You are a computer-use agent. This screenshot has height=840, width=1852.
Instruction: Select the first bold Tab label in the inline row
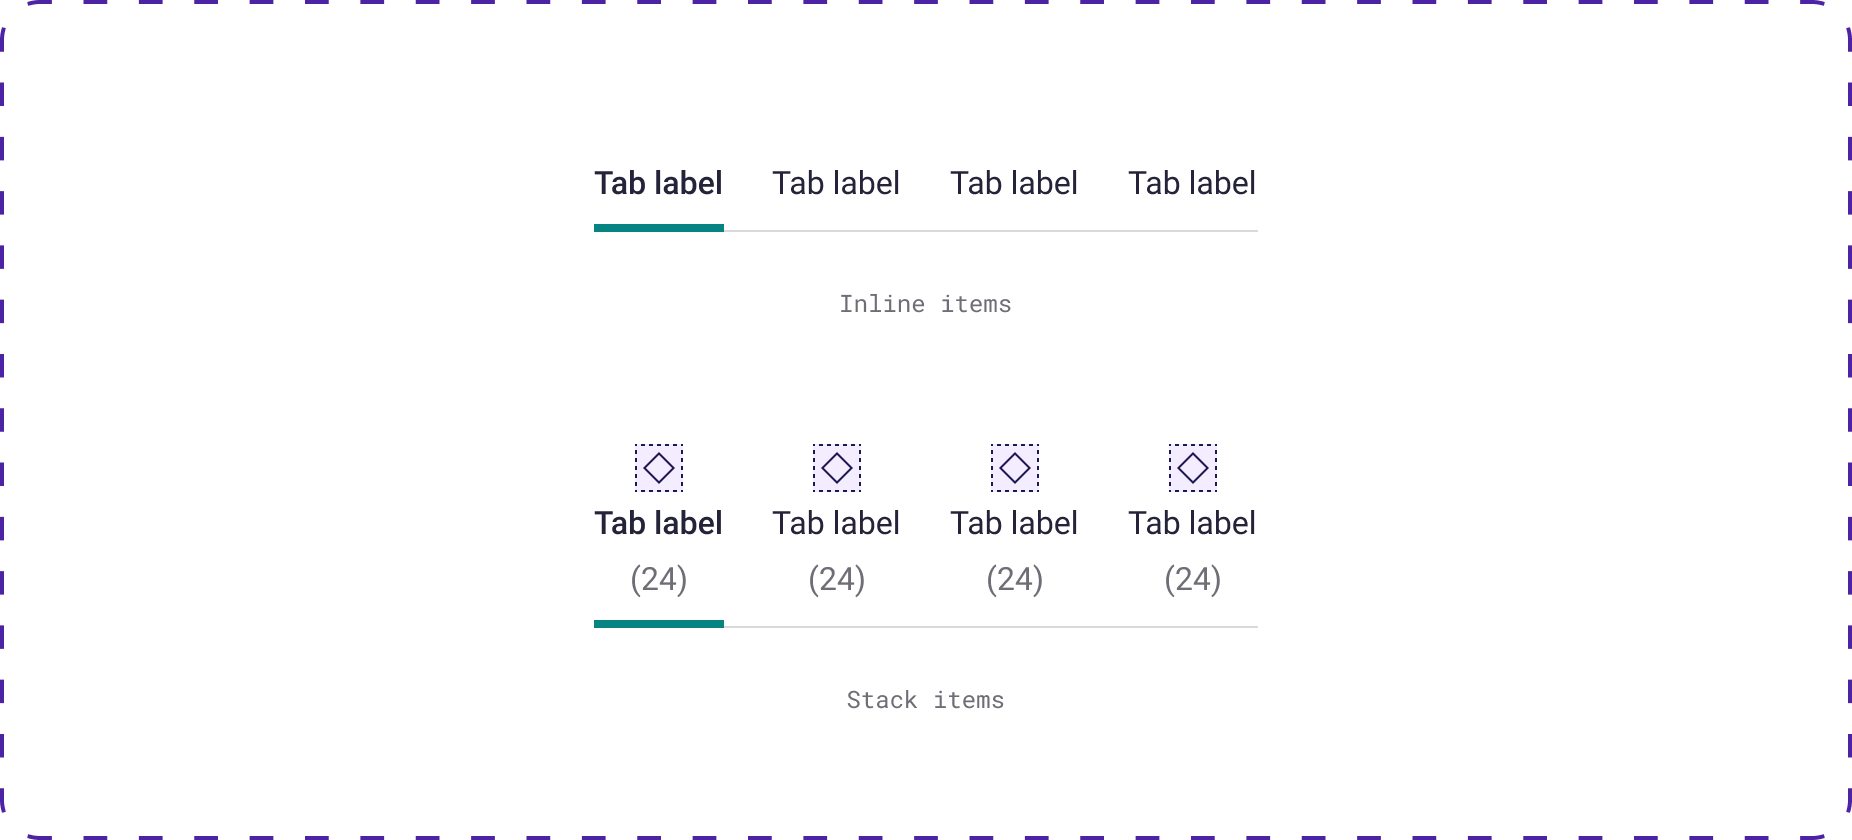click(x=658, y=183)
